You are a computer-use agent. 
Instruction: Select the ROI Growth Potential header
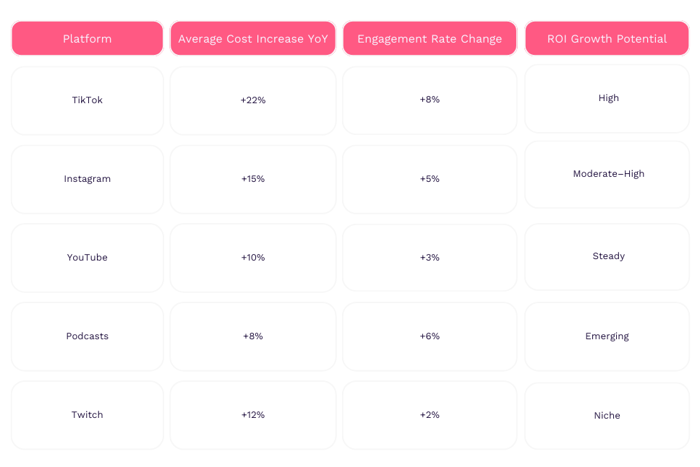(x=607, y=39)
